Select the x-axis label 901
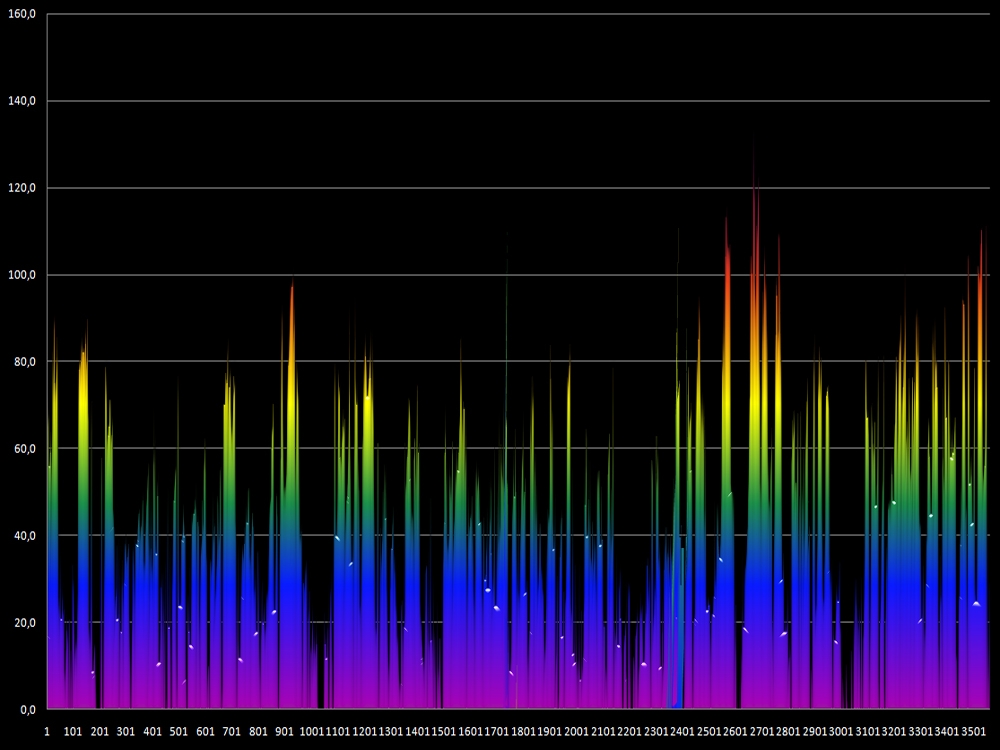 [284, 732]
